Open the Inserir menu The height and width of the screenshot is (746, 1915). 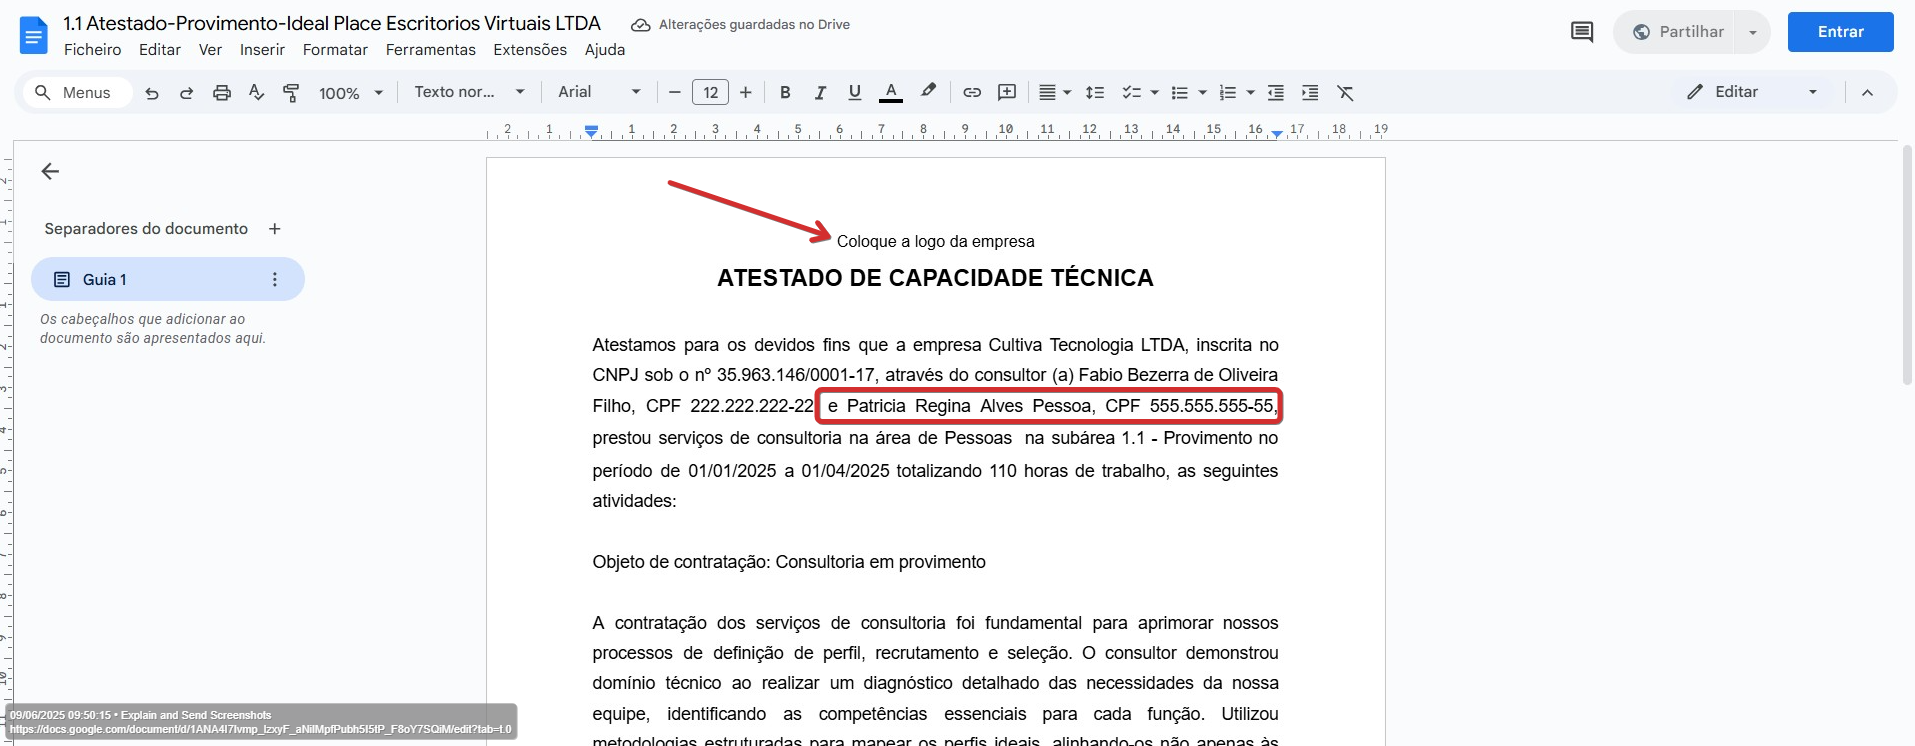pos(262,50)
